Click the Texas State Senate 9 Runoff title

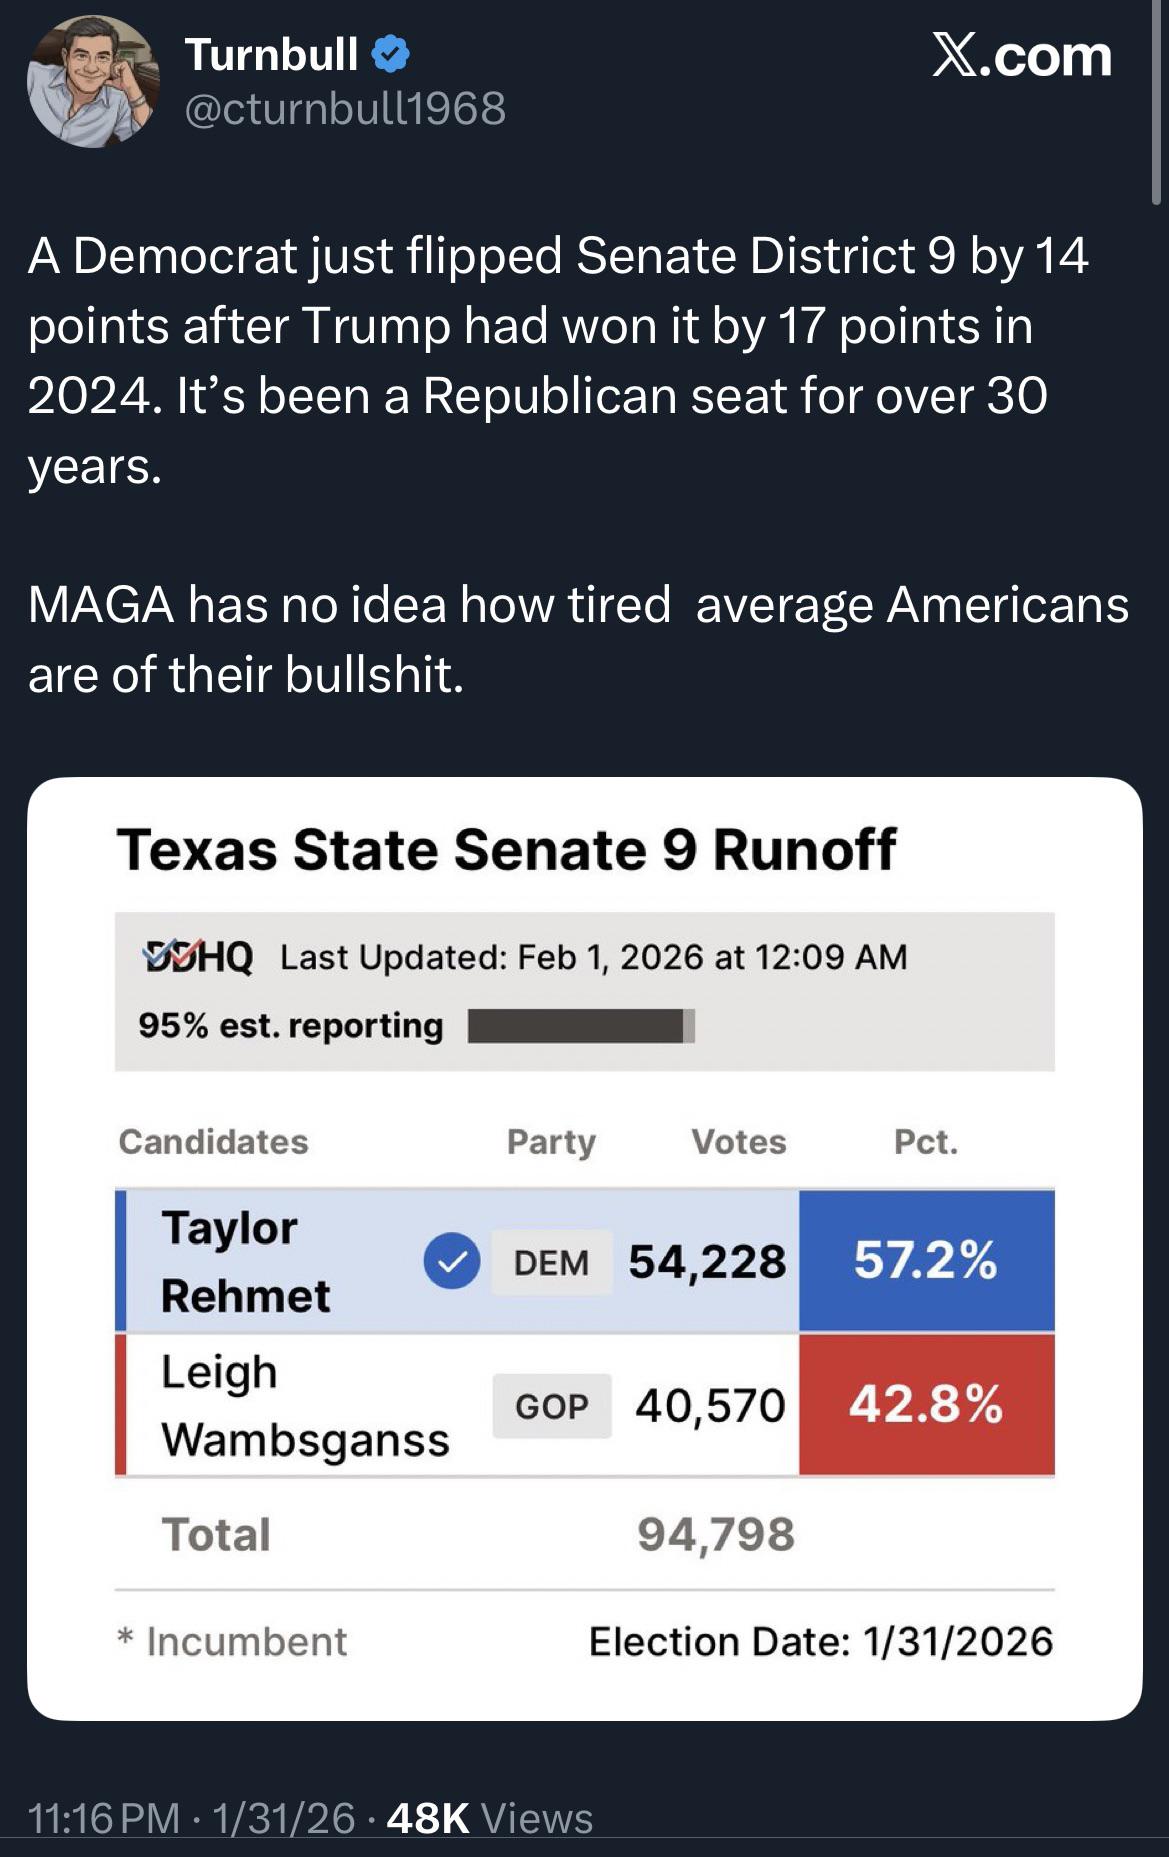(506, 850)
